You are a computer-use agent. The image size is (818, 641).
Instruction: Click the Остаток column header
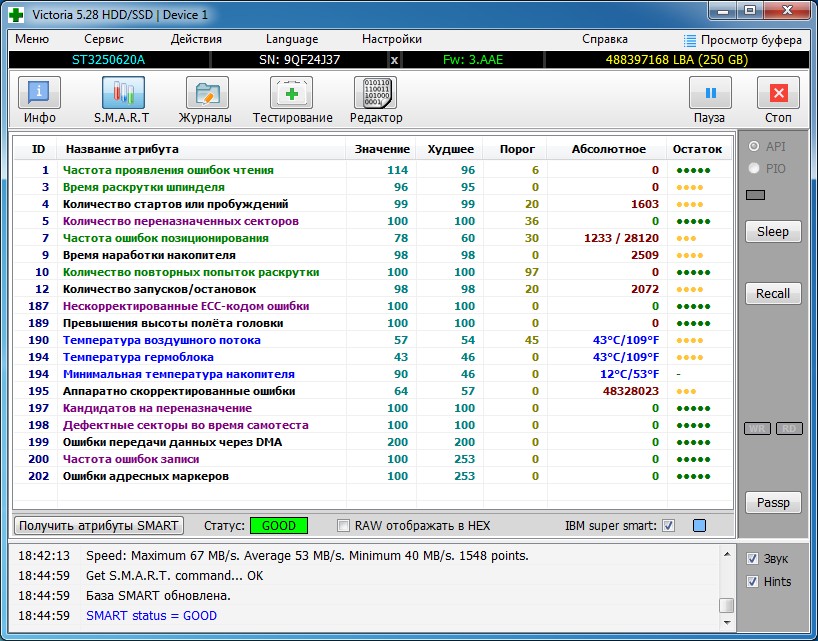pos(697,149)
